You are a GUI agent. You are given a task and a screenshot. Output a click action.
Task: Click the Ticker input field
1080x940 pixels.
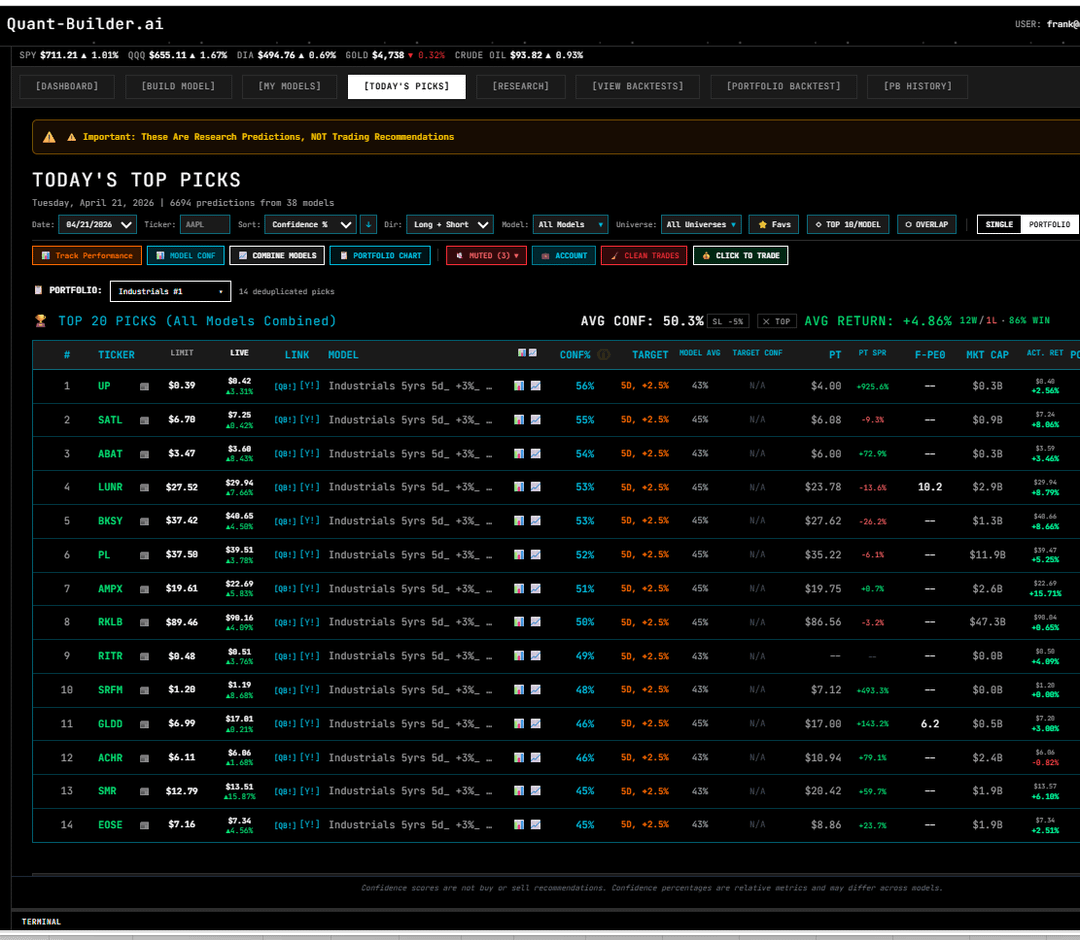click(x=205, y=224)
